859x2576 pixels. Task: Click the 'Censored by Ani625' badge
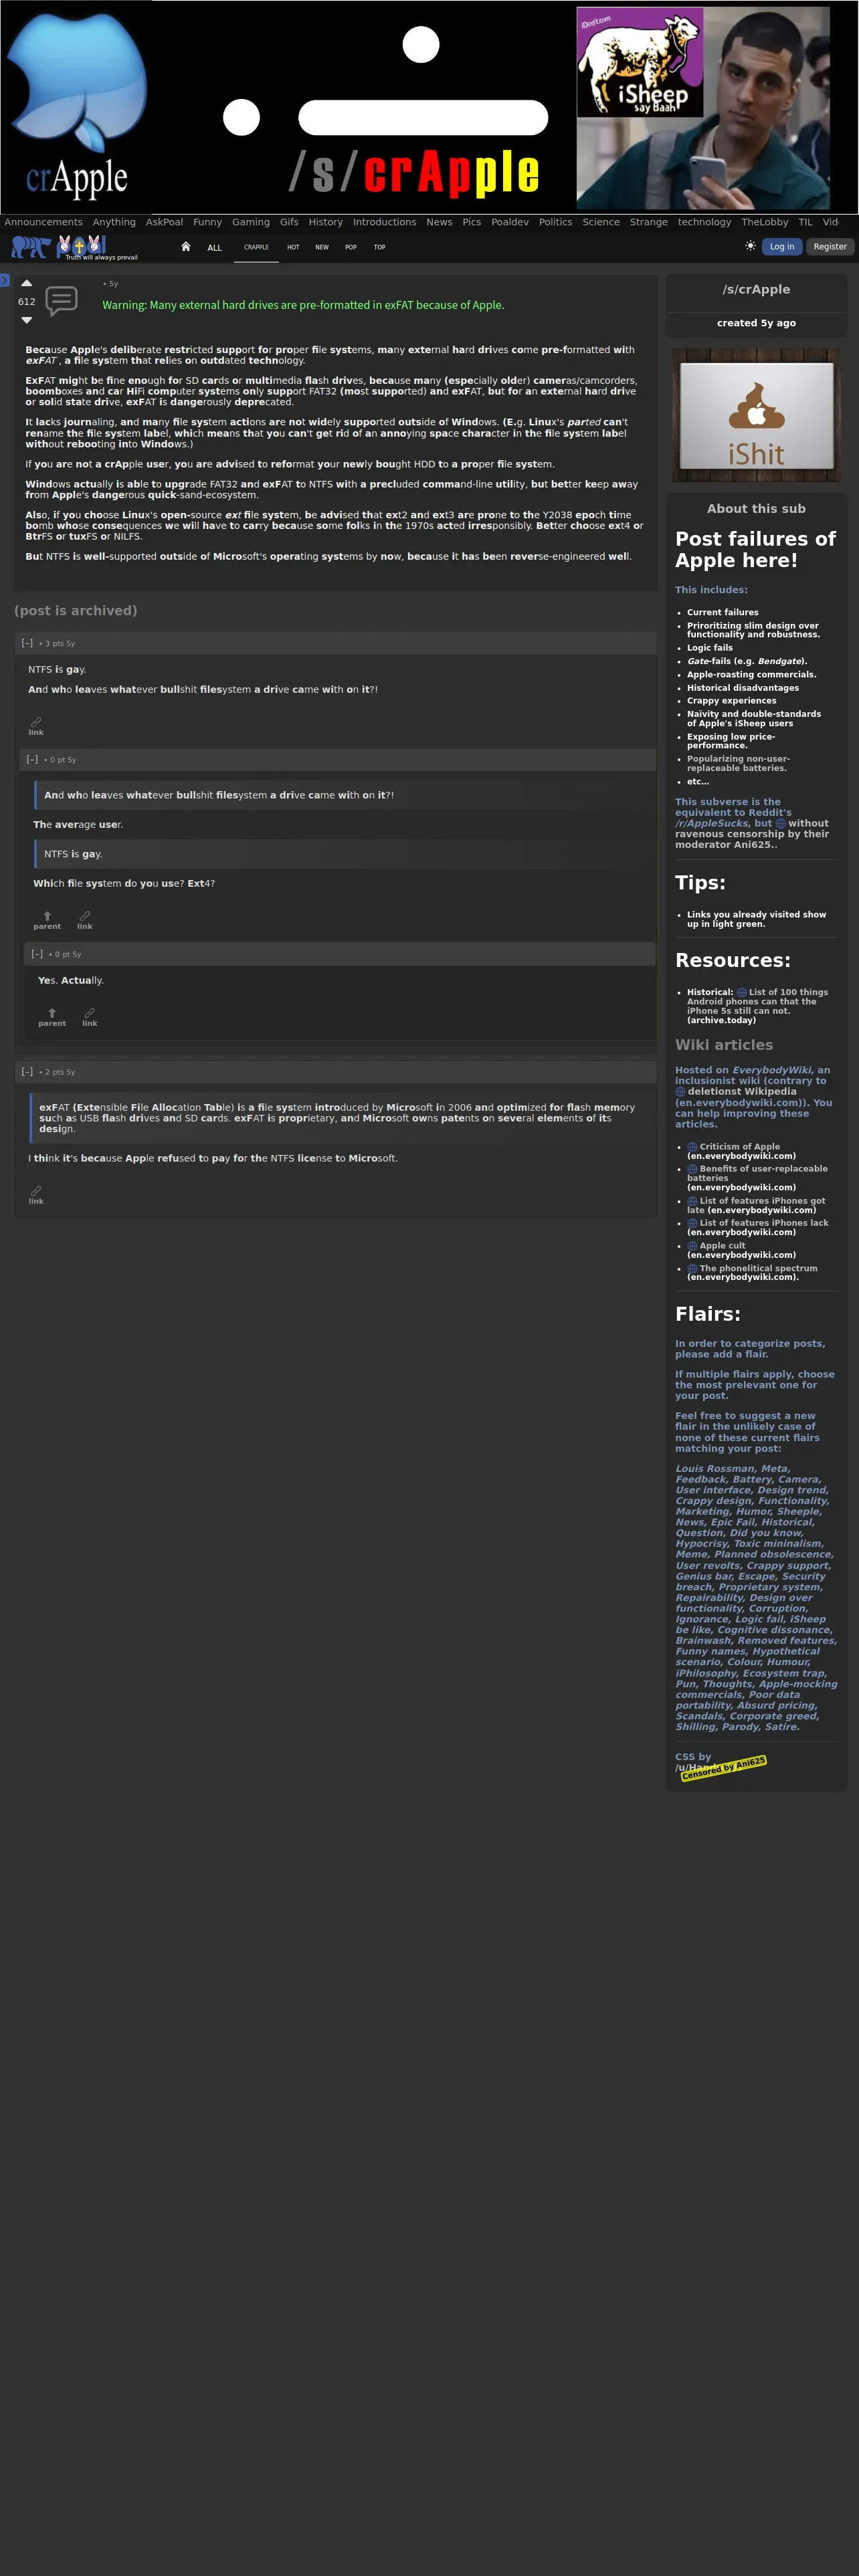[724, 1768]
